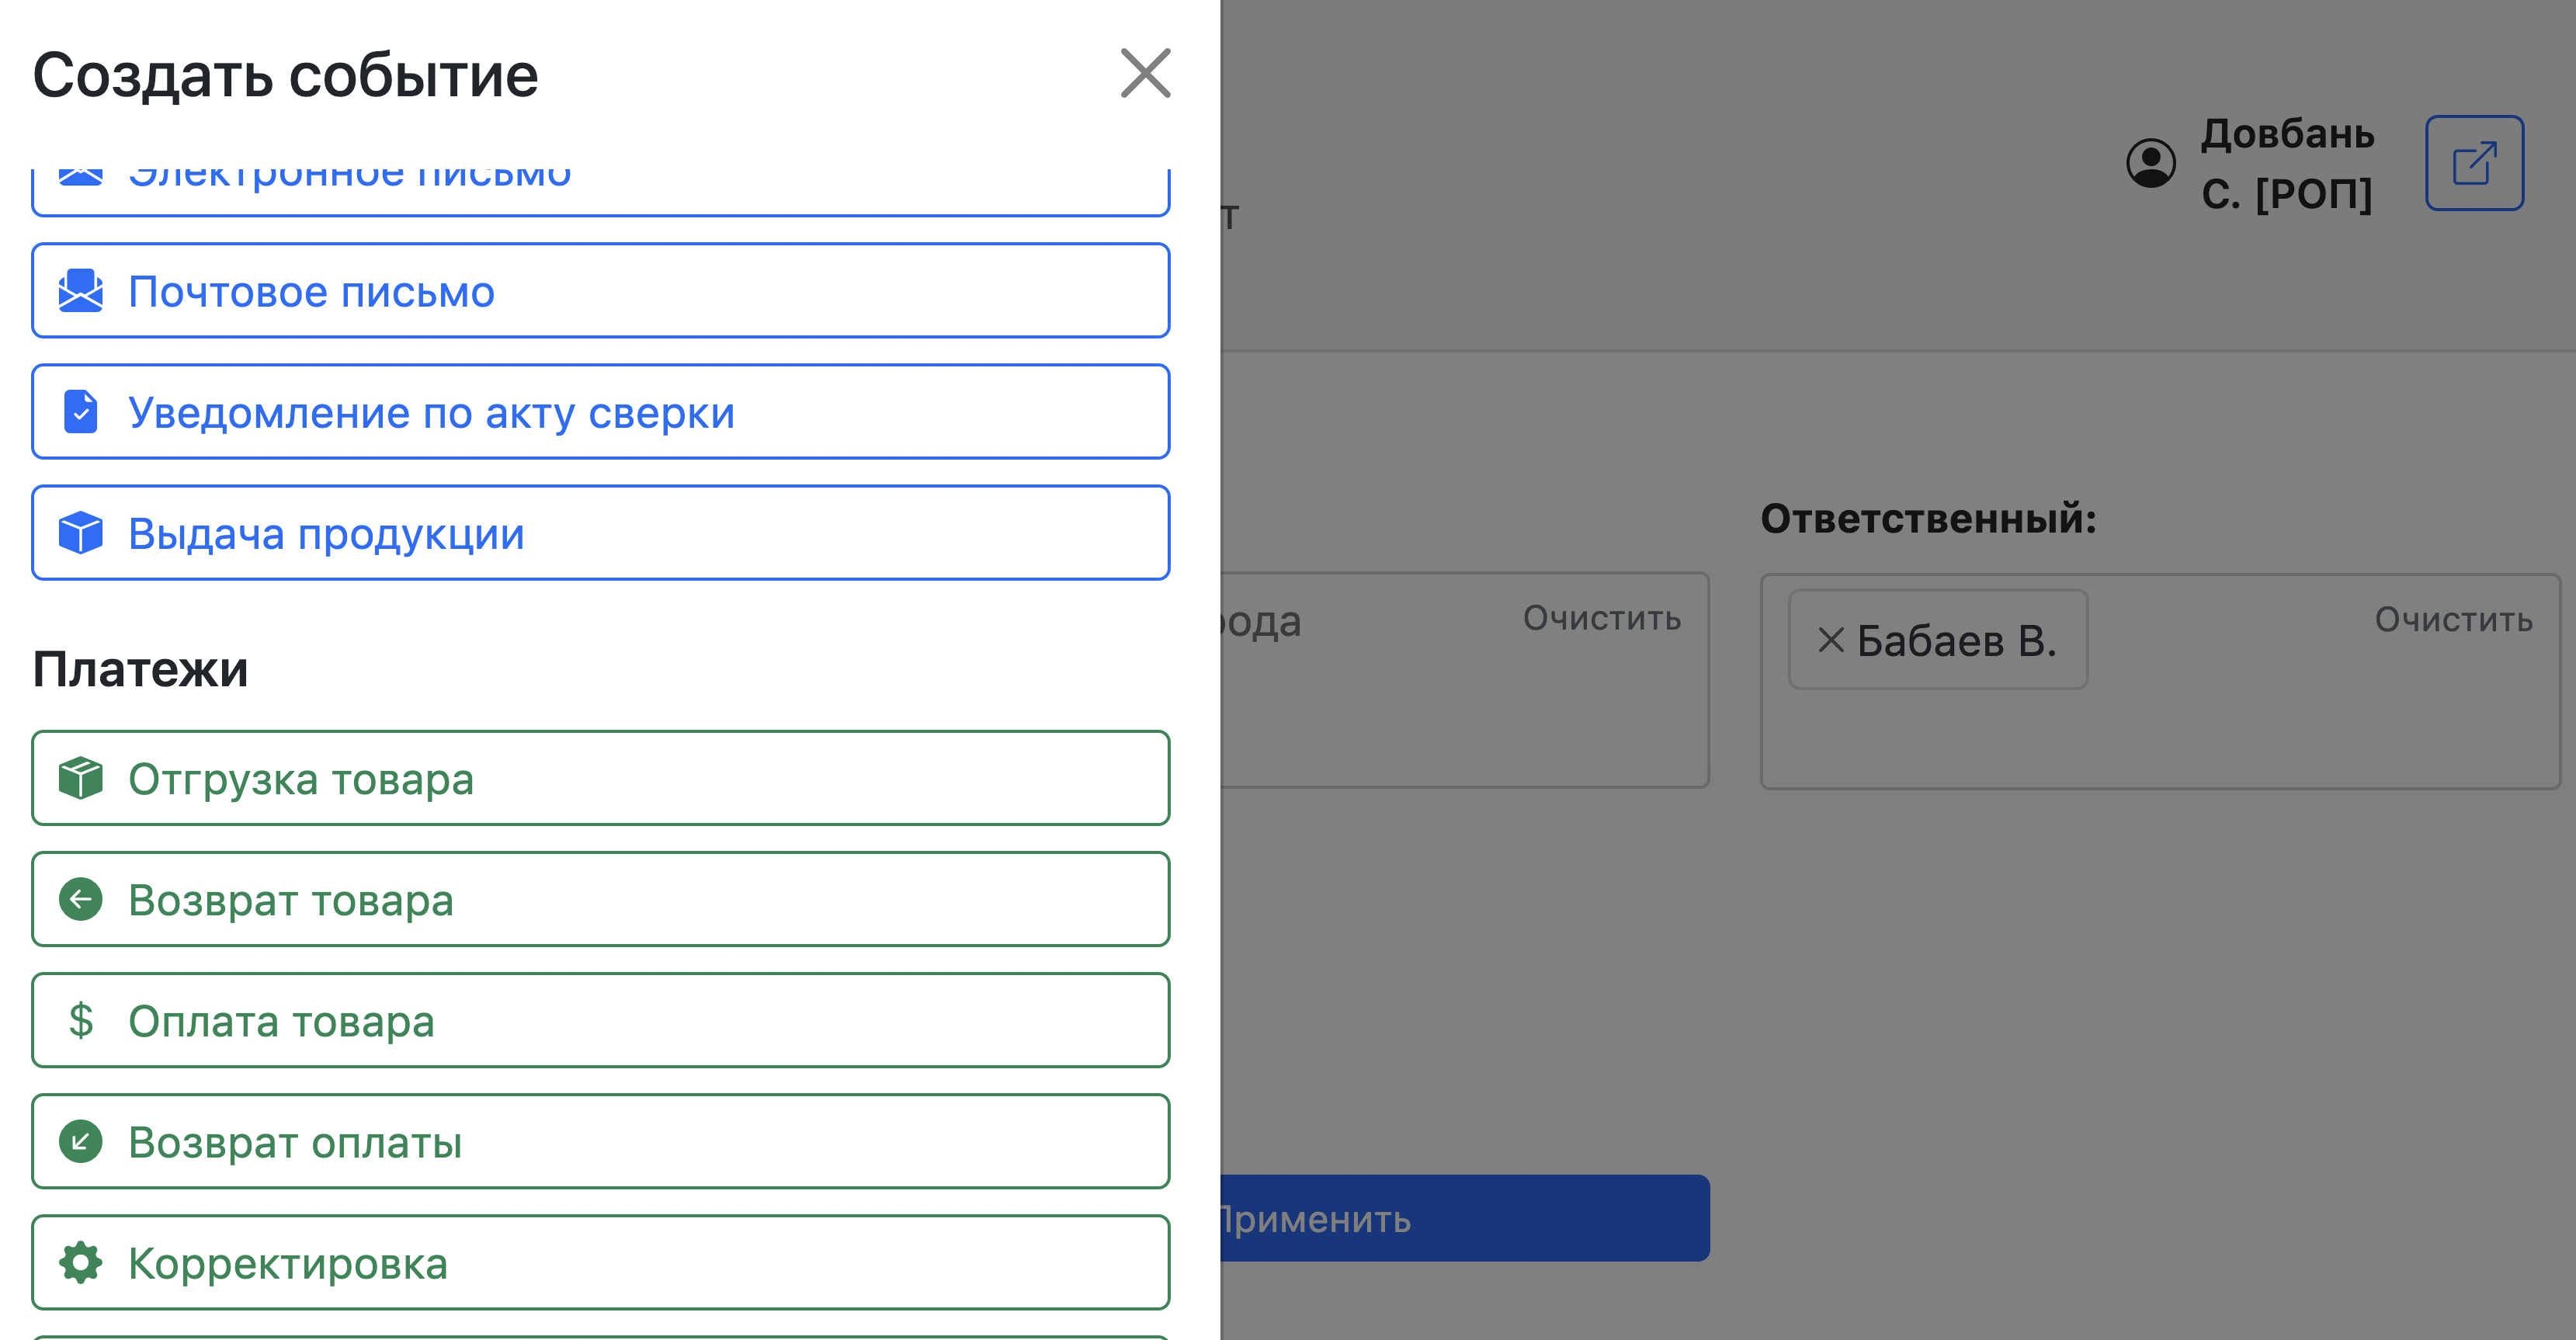2576x1340 pixels.
Task: Click the back-arrow icon for Возврат товара
Action: (81, 899)
